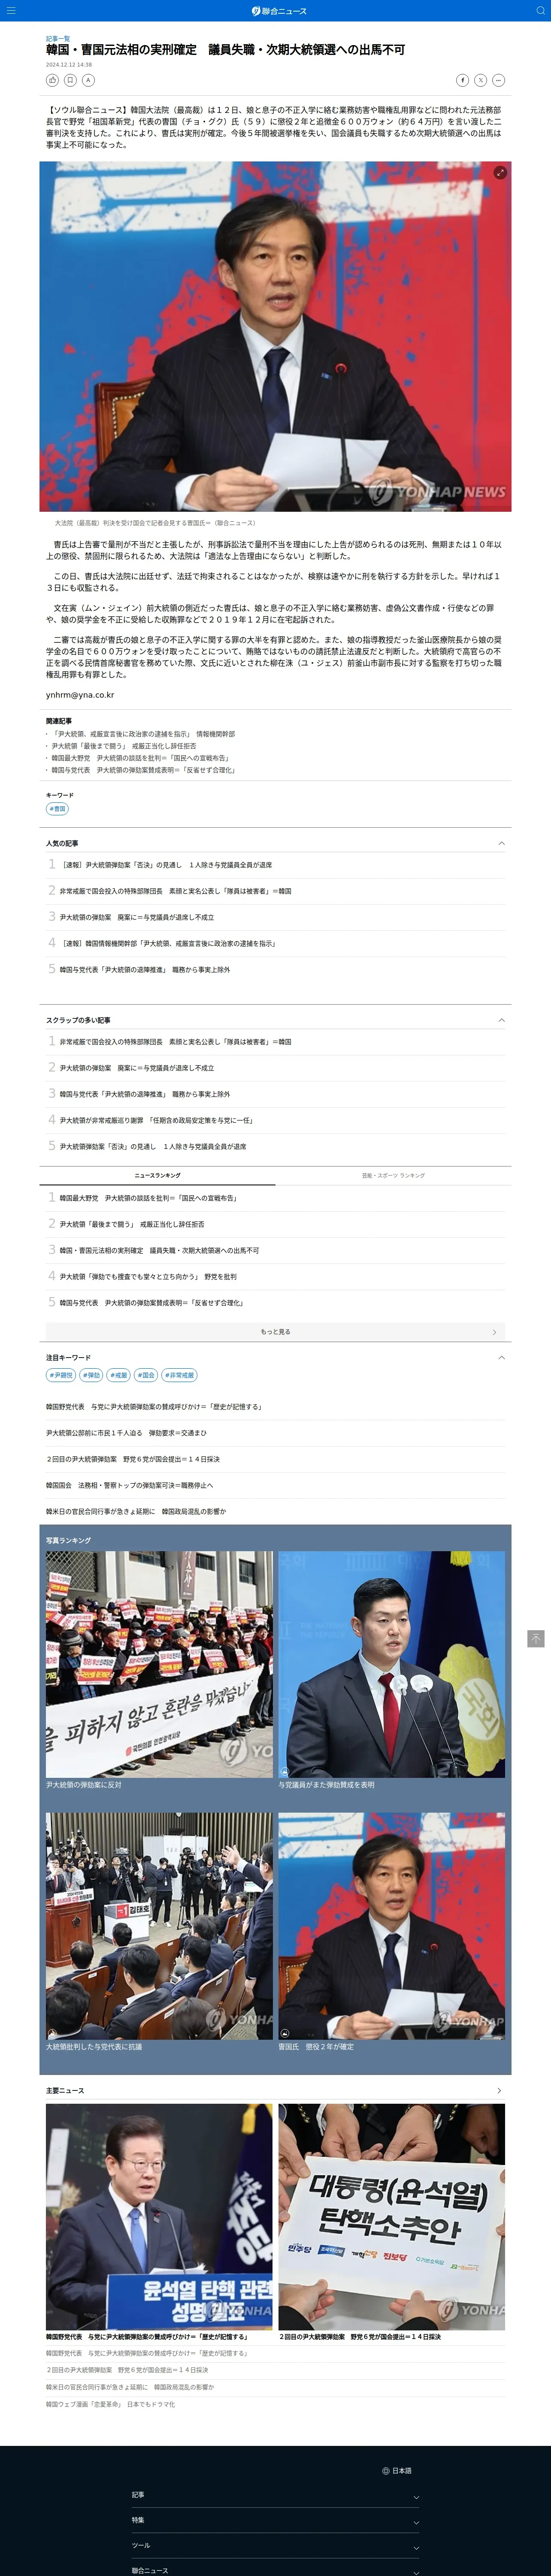Viewport: 551px width, 2576px height.
Task: Open popular article 5 韓国与党代表 退陣推進
Action: click(144, 969)
